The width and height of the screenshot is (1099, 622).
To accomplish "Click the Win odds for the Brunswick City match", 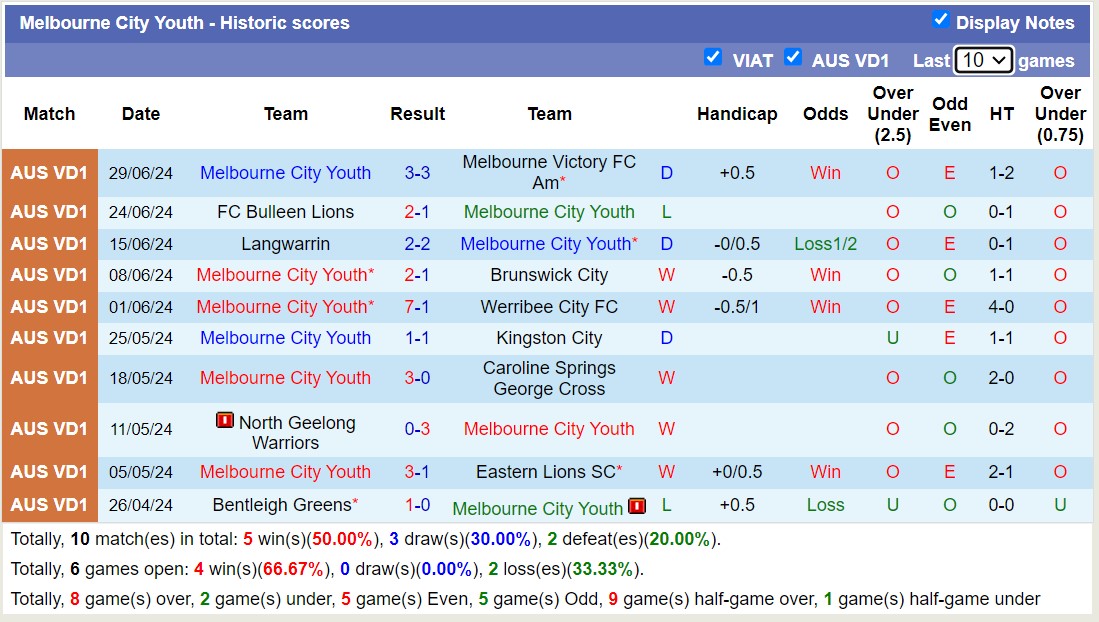I will click(x=825, y=275).
